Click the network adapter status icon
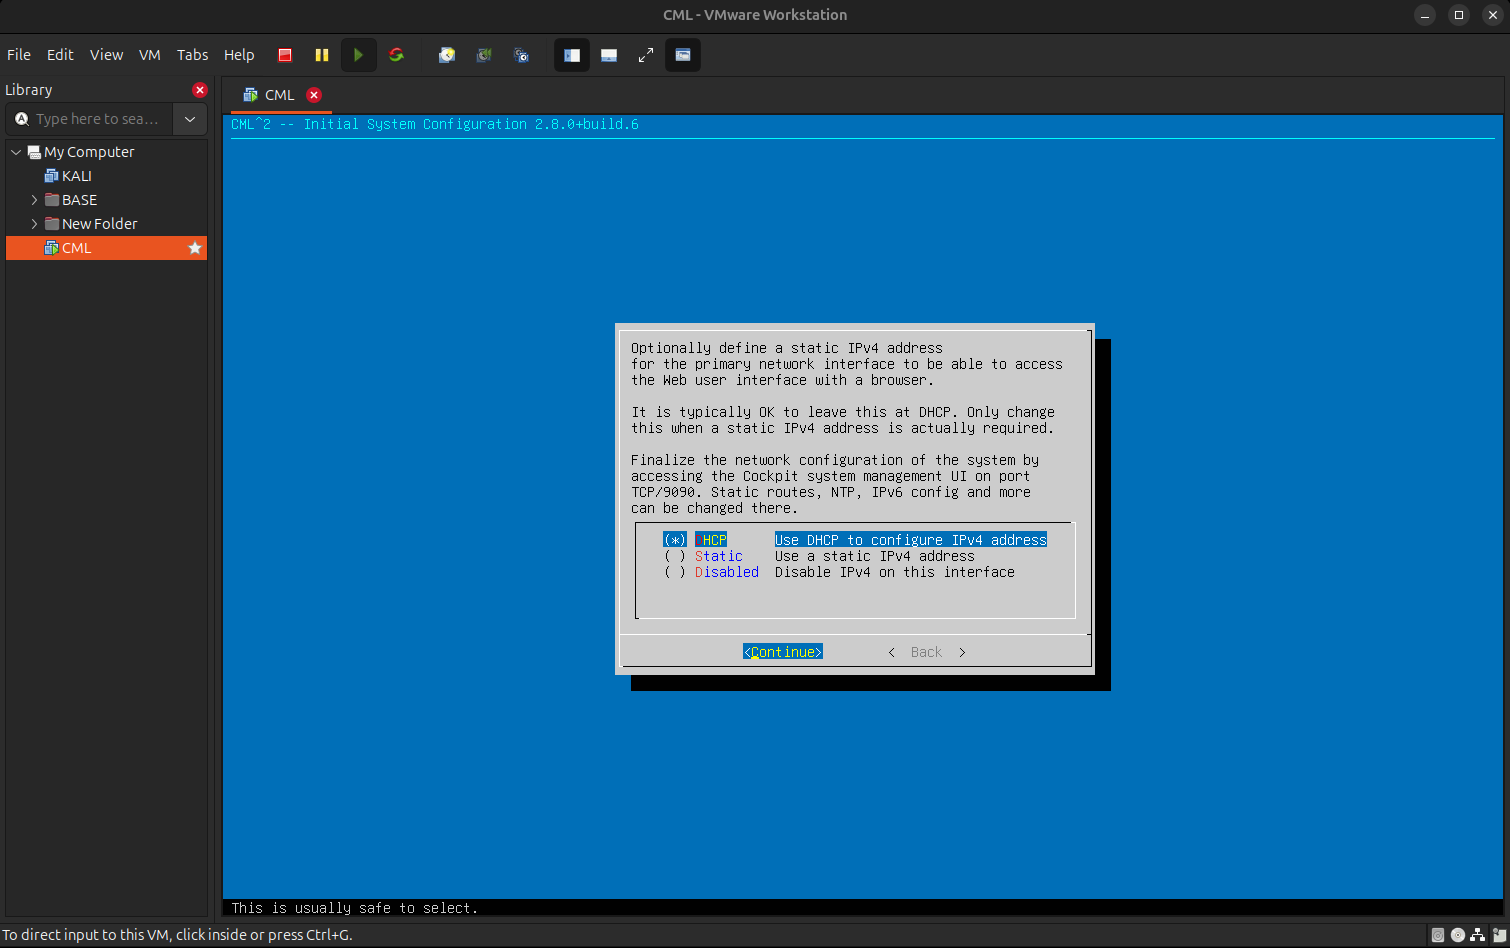This screenshot has height=948, width=1510. click(1478, 935)
